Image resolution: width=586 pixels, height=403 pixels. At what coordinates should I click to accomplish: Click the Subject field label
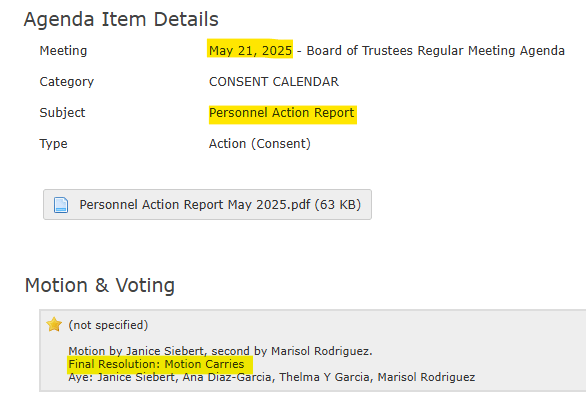click(62, 113)
